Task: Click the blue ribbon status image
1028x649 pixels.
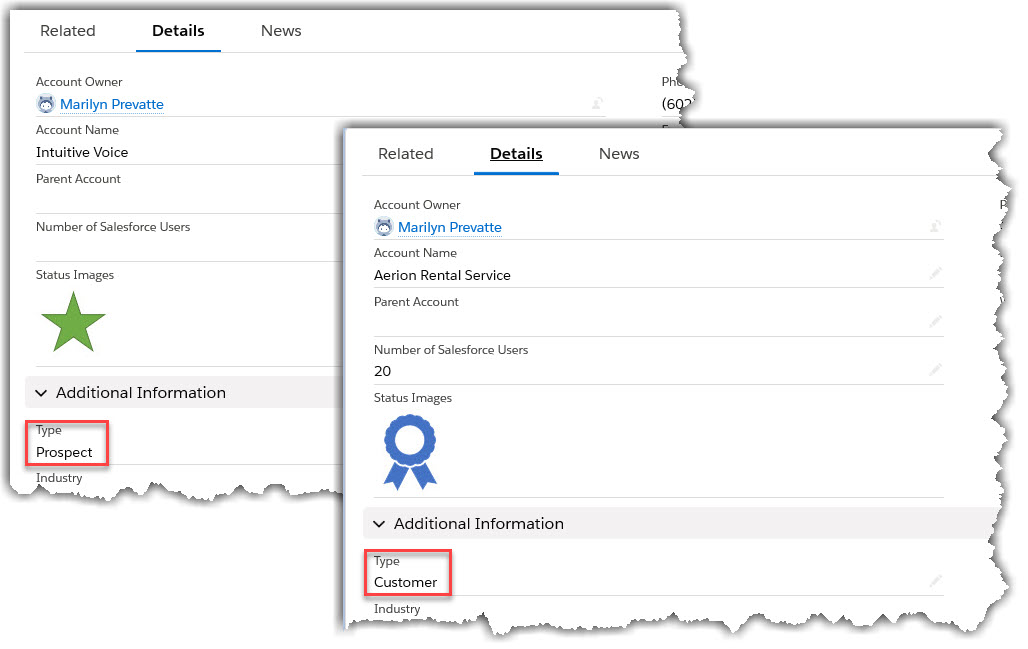Action: tap(410, 452)
